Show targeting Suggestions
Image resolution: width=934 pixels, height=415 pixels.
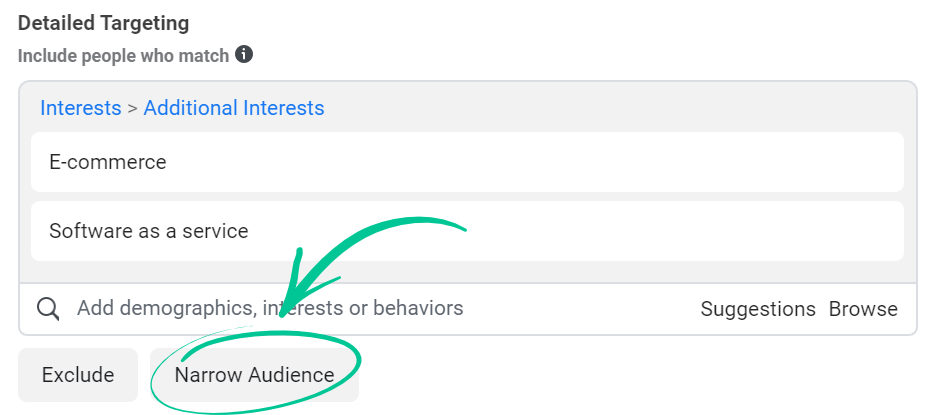(758, 309)
